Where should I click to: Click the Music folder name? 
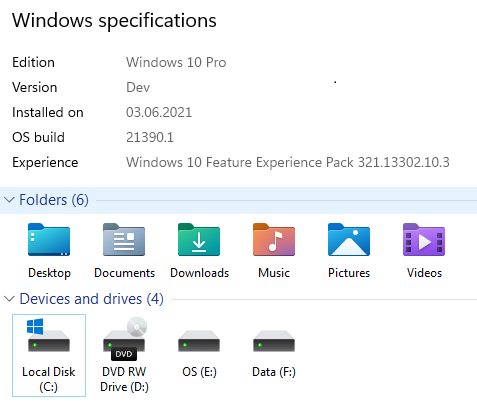coord(274,273)
